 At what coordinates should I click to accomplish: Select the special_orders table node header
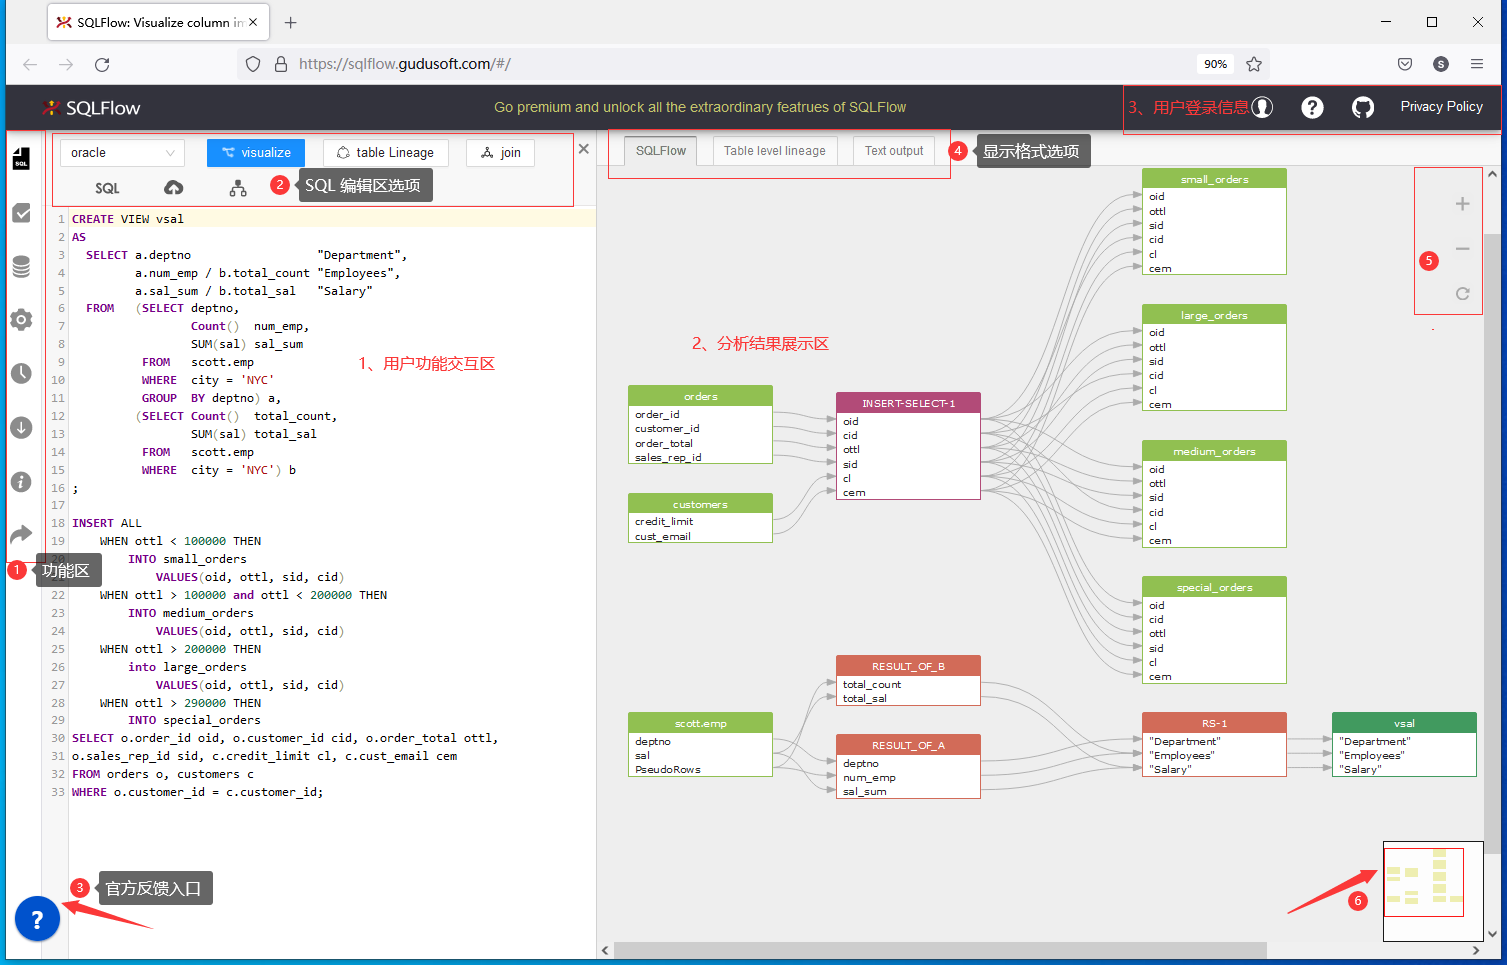click(1214, 587)
